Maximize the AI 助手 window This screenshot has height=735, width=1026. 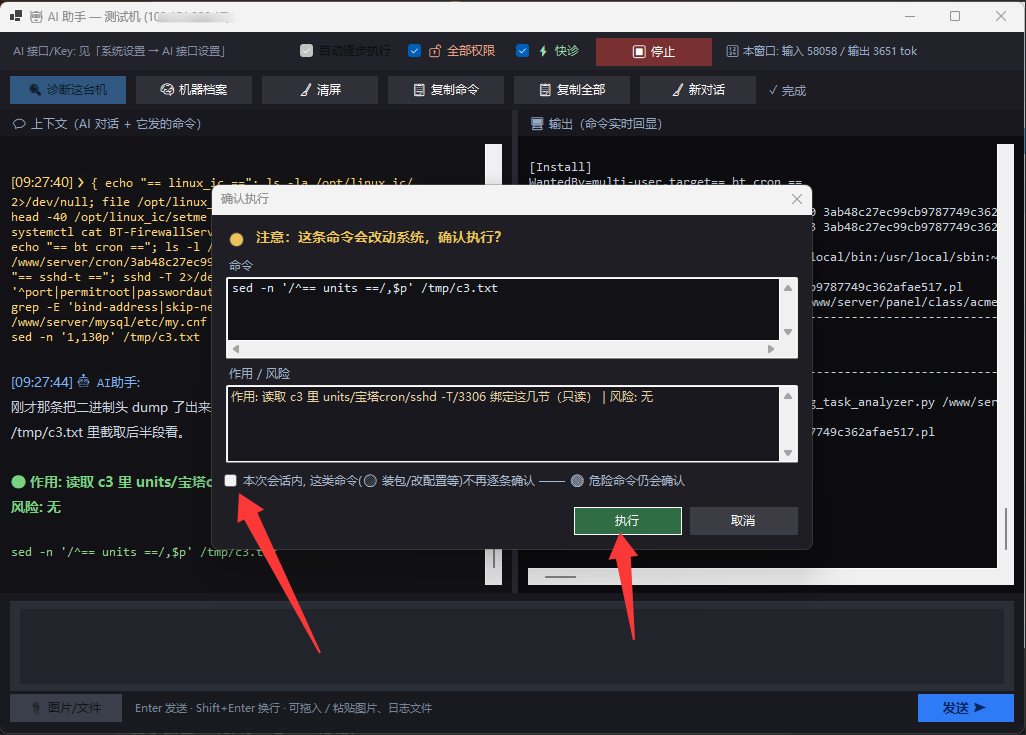pyautogui.click(x=955, y=16)
